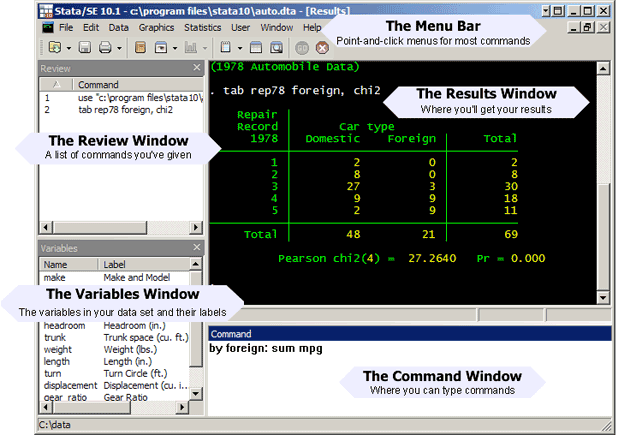
Task: Click the Save floppy disk icon
Action: click(x=85, y=48)
